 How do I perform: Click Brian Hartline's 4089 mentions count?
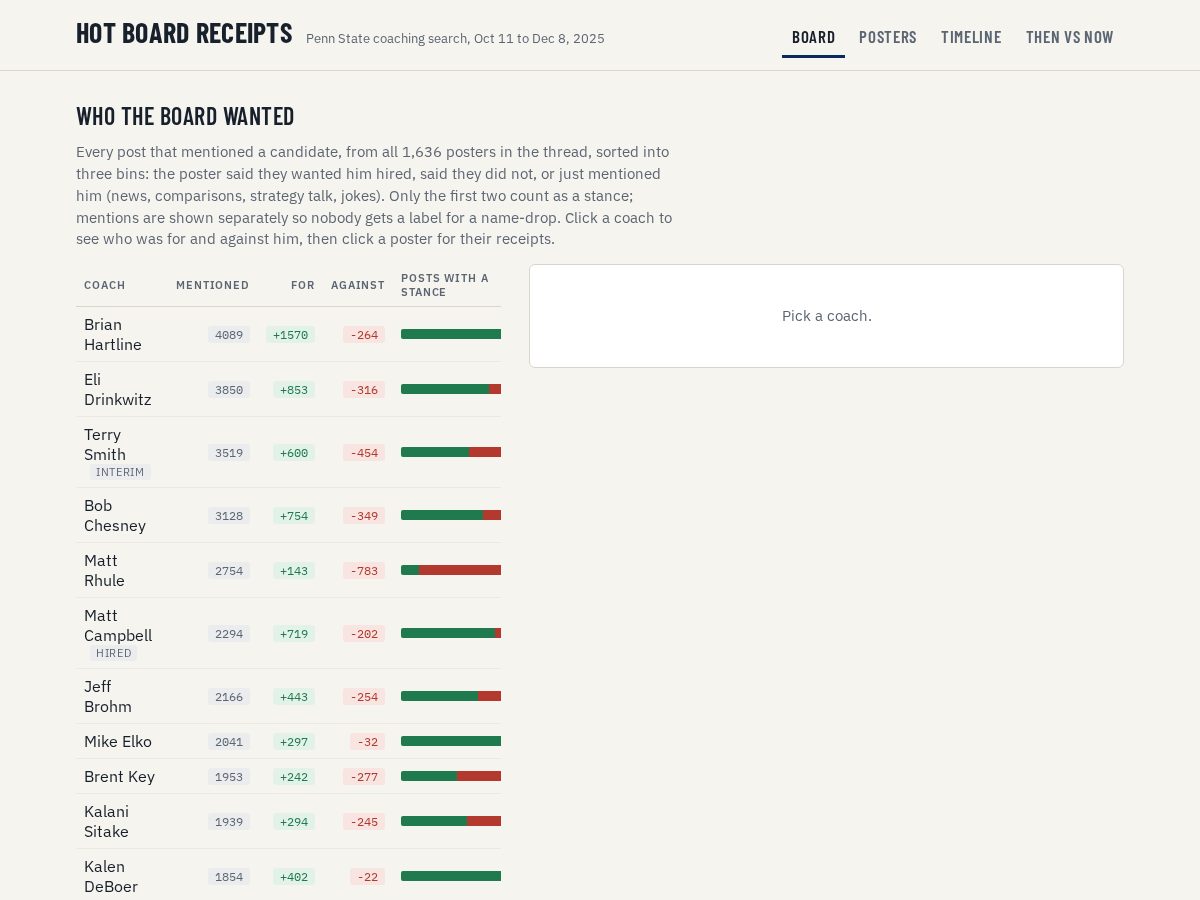click(x=229, y=335)
